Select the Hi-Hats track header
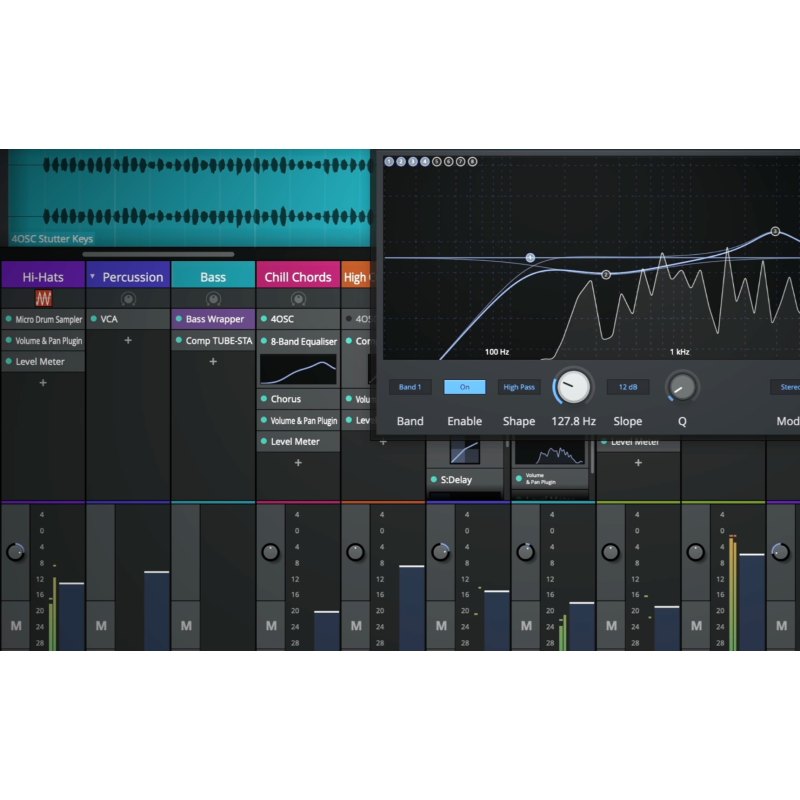This screenshot has height=800, width=800. (43, 274)
